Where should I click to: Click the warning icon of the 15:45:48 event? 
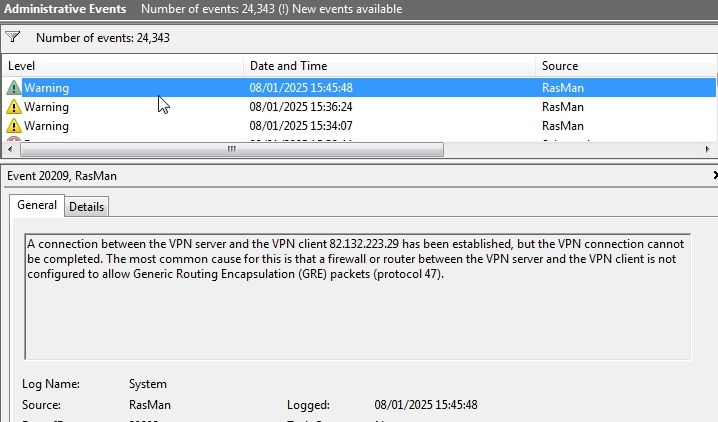point(13,88)
